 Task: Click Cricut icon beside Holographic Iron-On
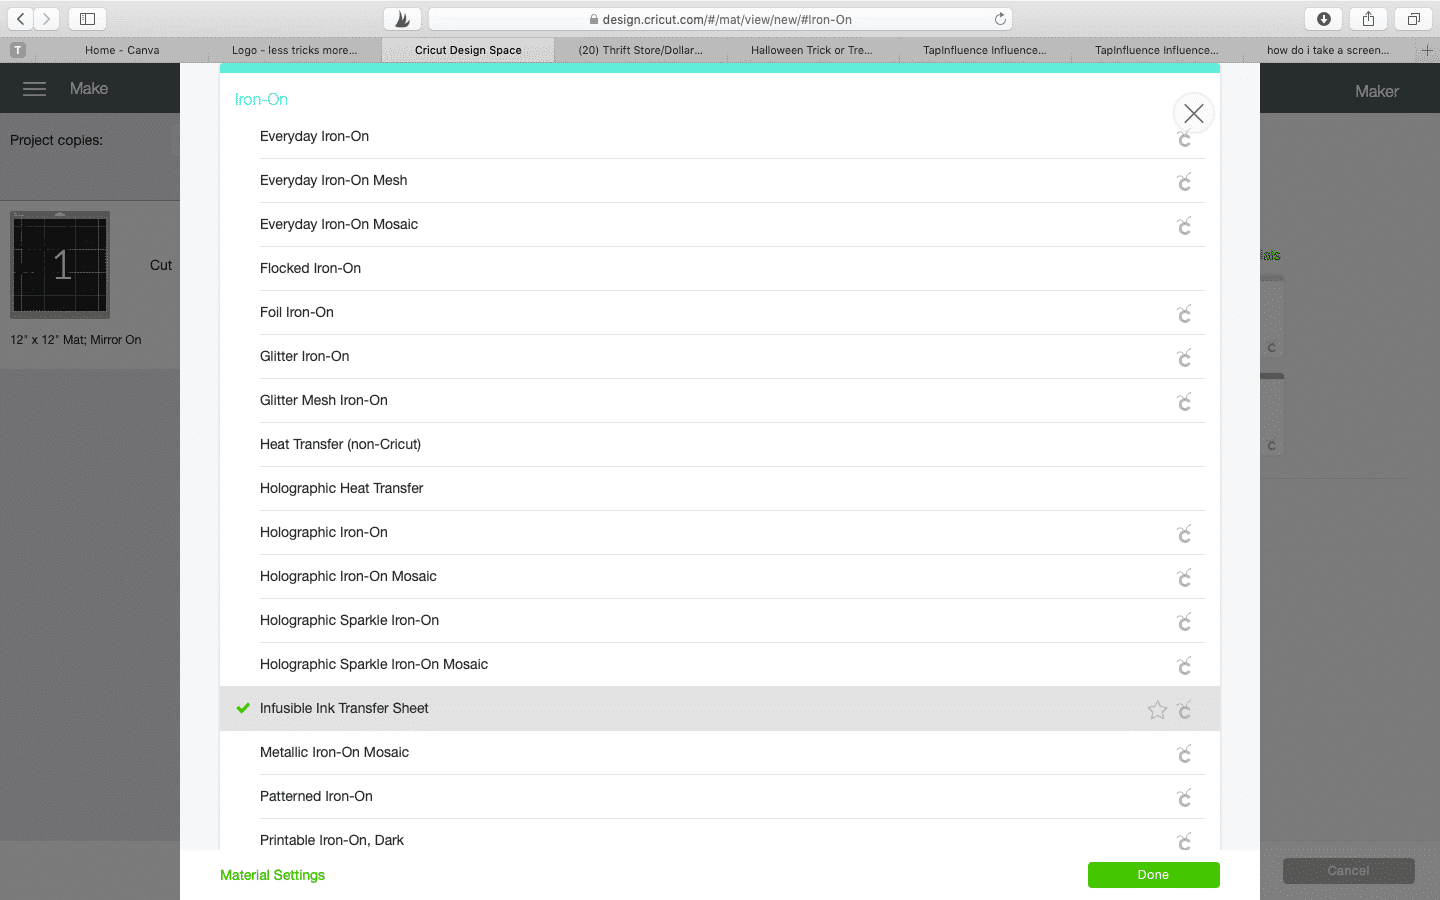[x=1184, y=534]
